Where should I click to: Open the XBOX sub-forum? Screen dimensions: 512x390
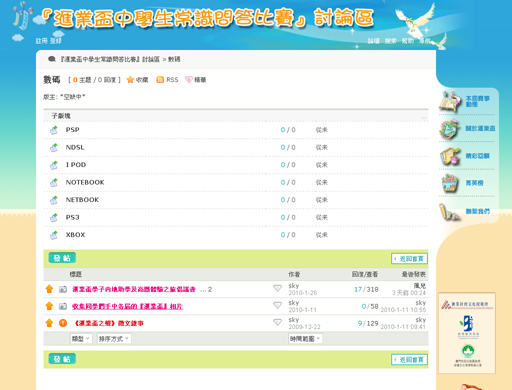[75, 235]
